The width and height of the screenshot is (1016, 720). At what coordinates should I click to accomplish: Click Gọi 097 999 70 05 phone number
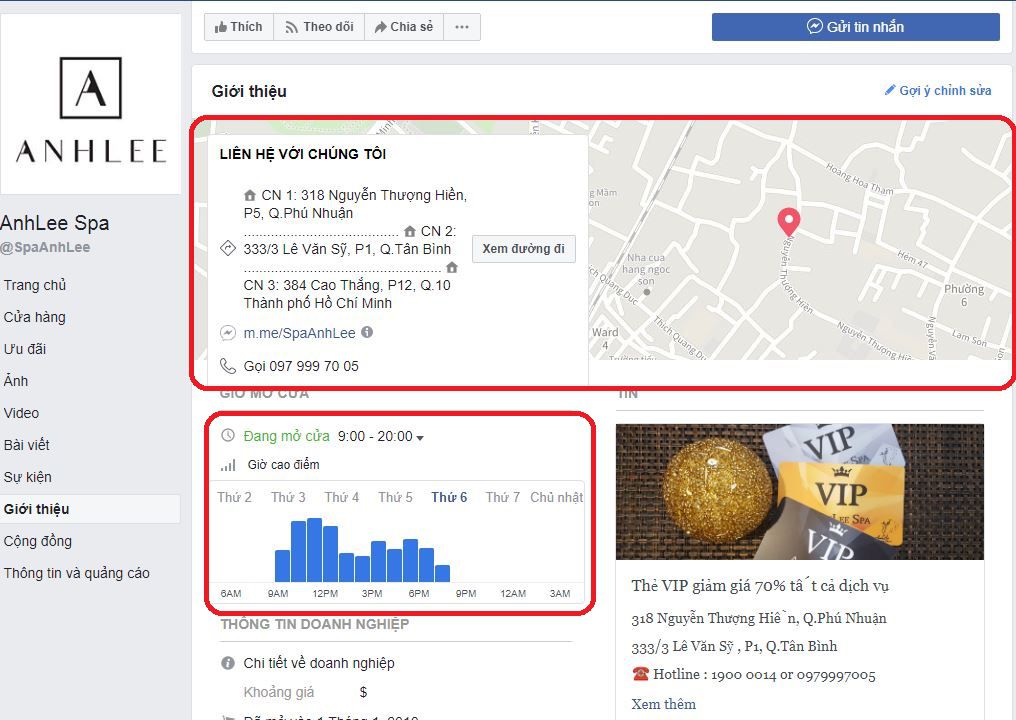coord(301,366)
